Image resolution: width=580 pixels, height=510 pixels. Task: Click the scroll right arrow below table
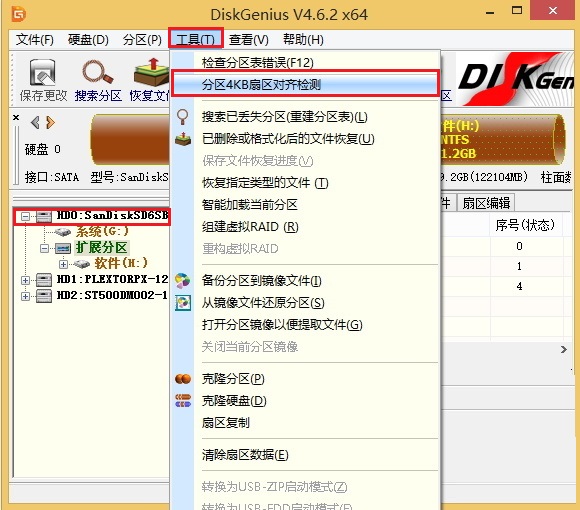pyautogui.click(x=564, y=349)
